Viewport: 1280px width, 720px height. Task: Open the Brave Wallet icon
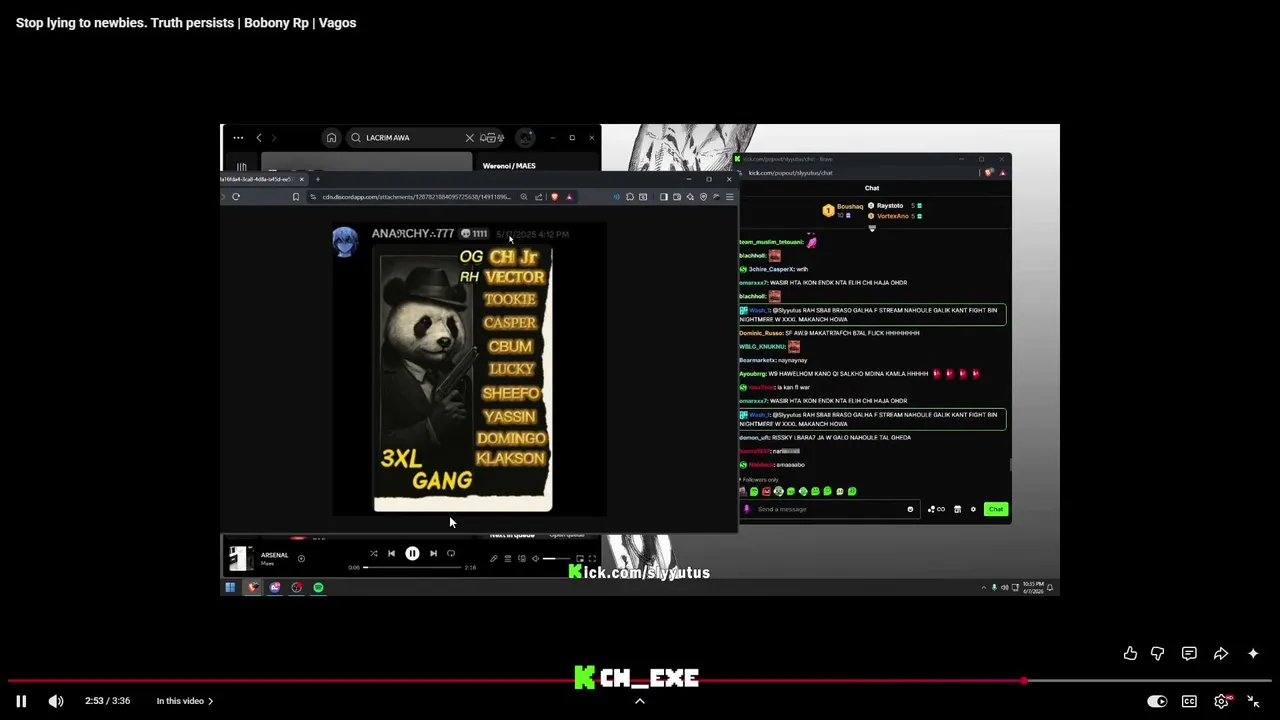tap(677, 197)
